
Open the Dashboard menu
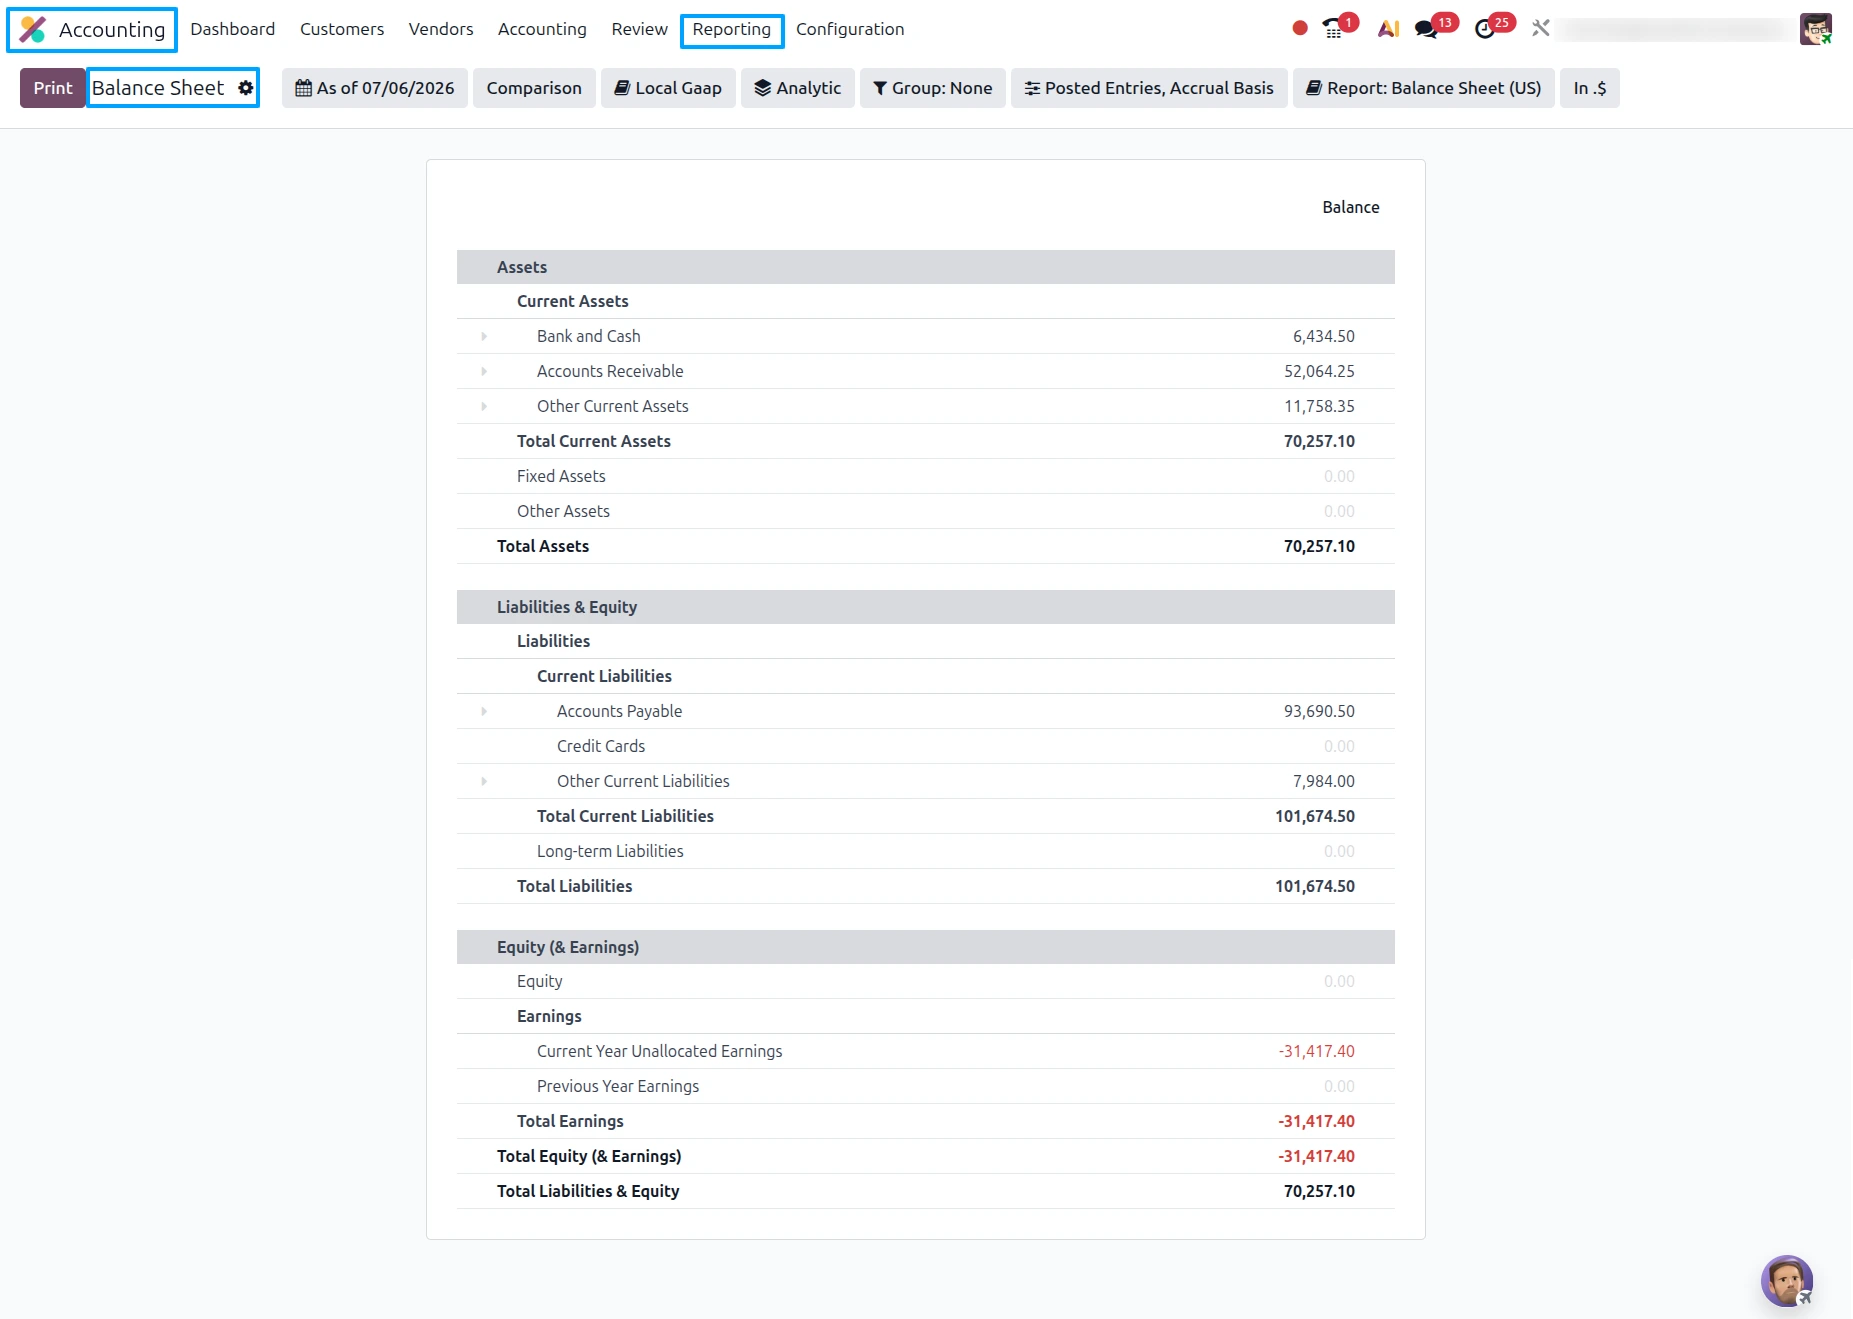coord(233,29)
